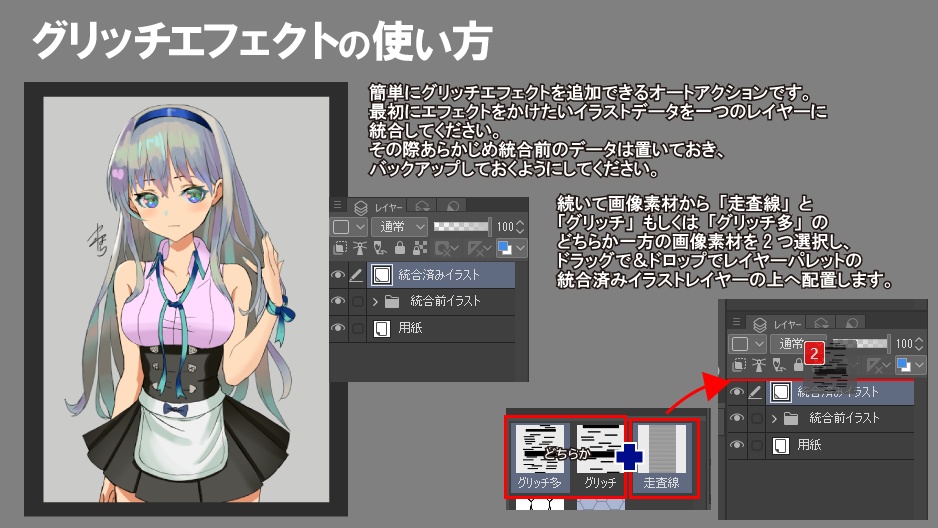Open third tab after レイヤー in badge 2 panel
Screen dimensions: 938x528
point(852,324)
